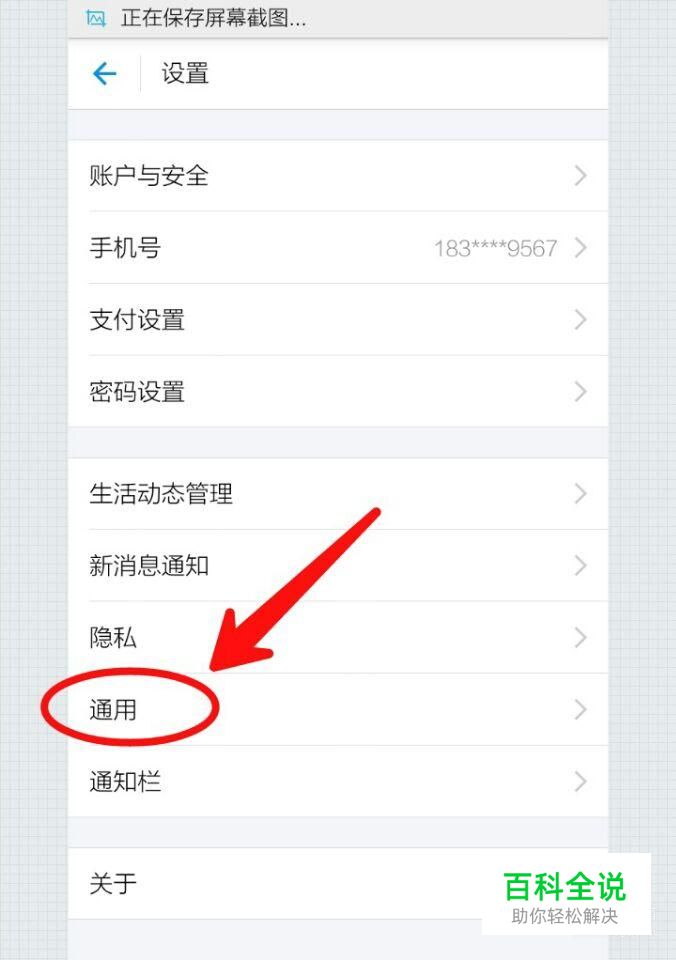
Task: Tap the screenshot saving notification icon
Action: [96, 18]
